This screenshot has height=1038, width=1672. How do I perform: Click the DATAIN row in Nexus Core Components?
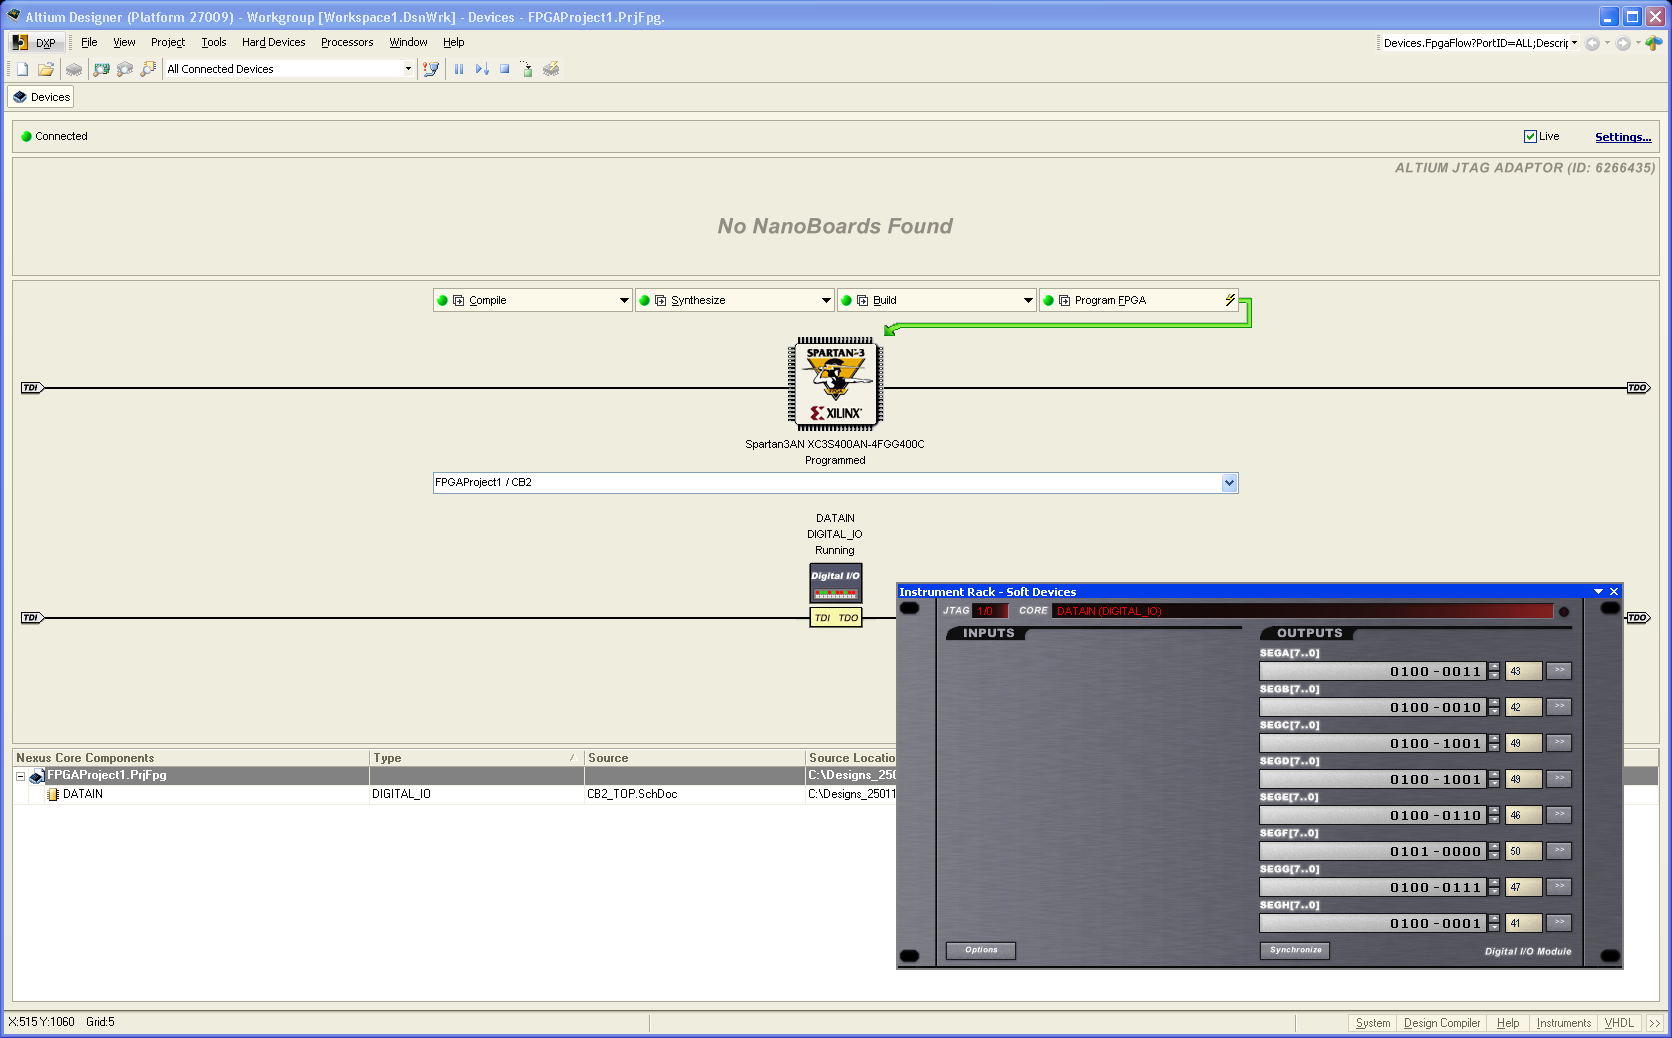tap(455, 794)
